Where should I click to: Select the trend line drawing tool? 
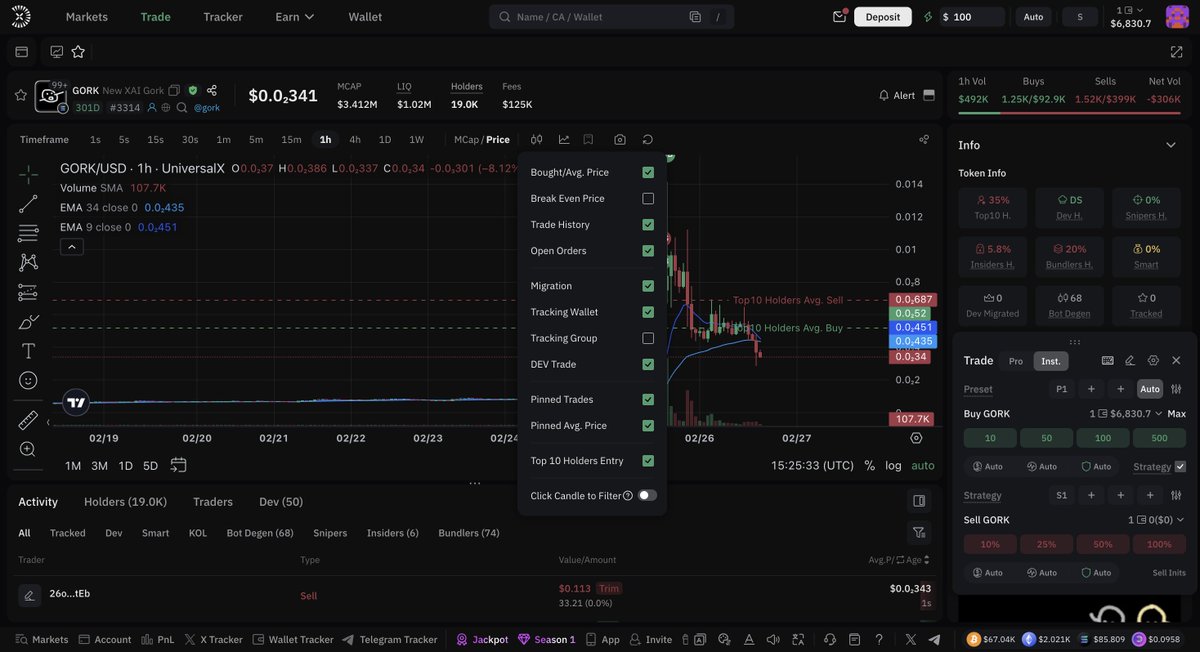(28, 204)
